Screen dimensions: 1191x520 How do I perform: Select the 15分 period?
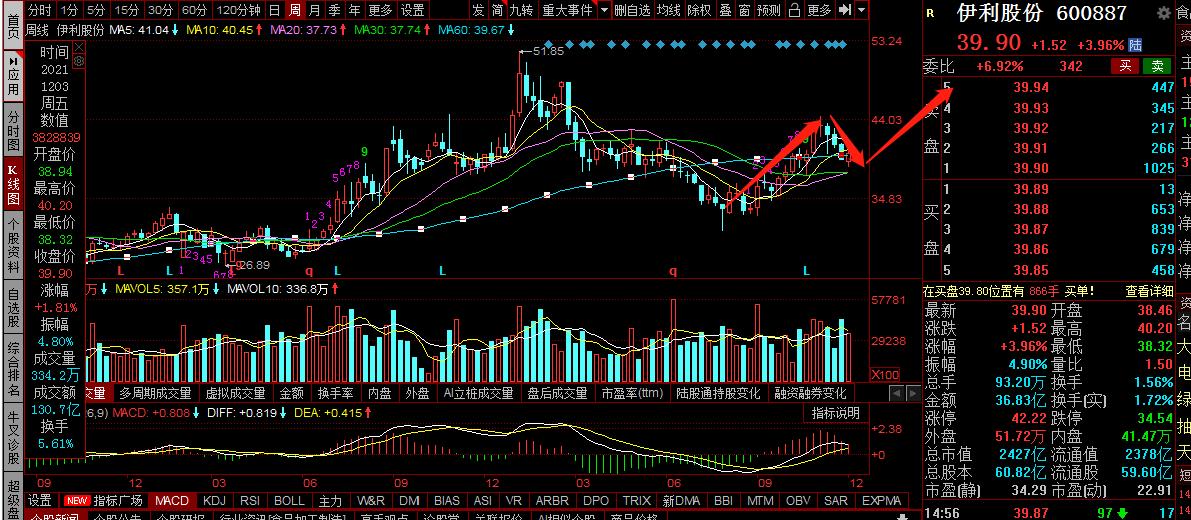[128, 10]
